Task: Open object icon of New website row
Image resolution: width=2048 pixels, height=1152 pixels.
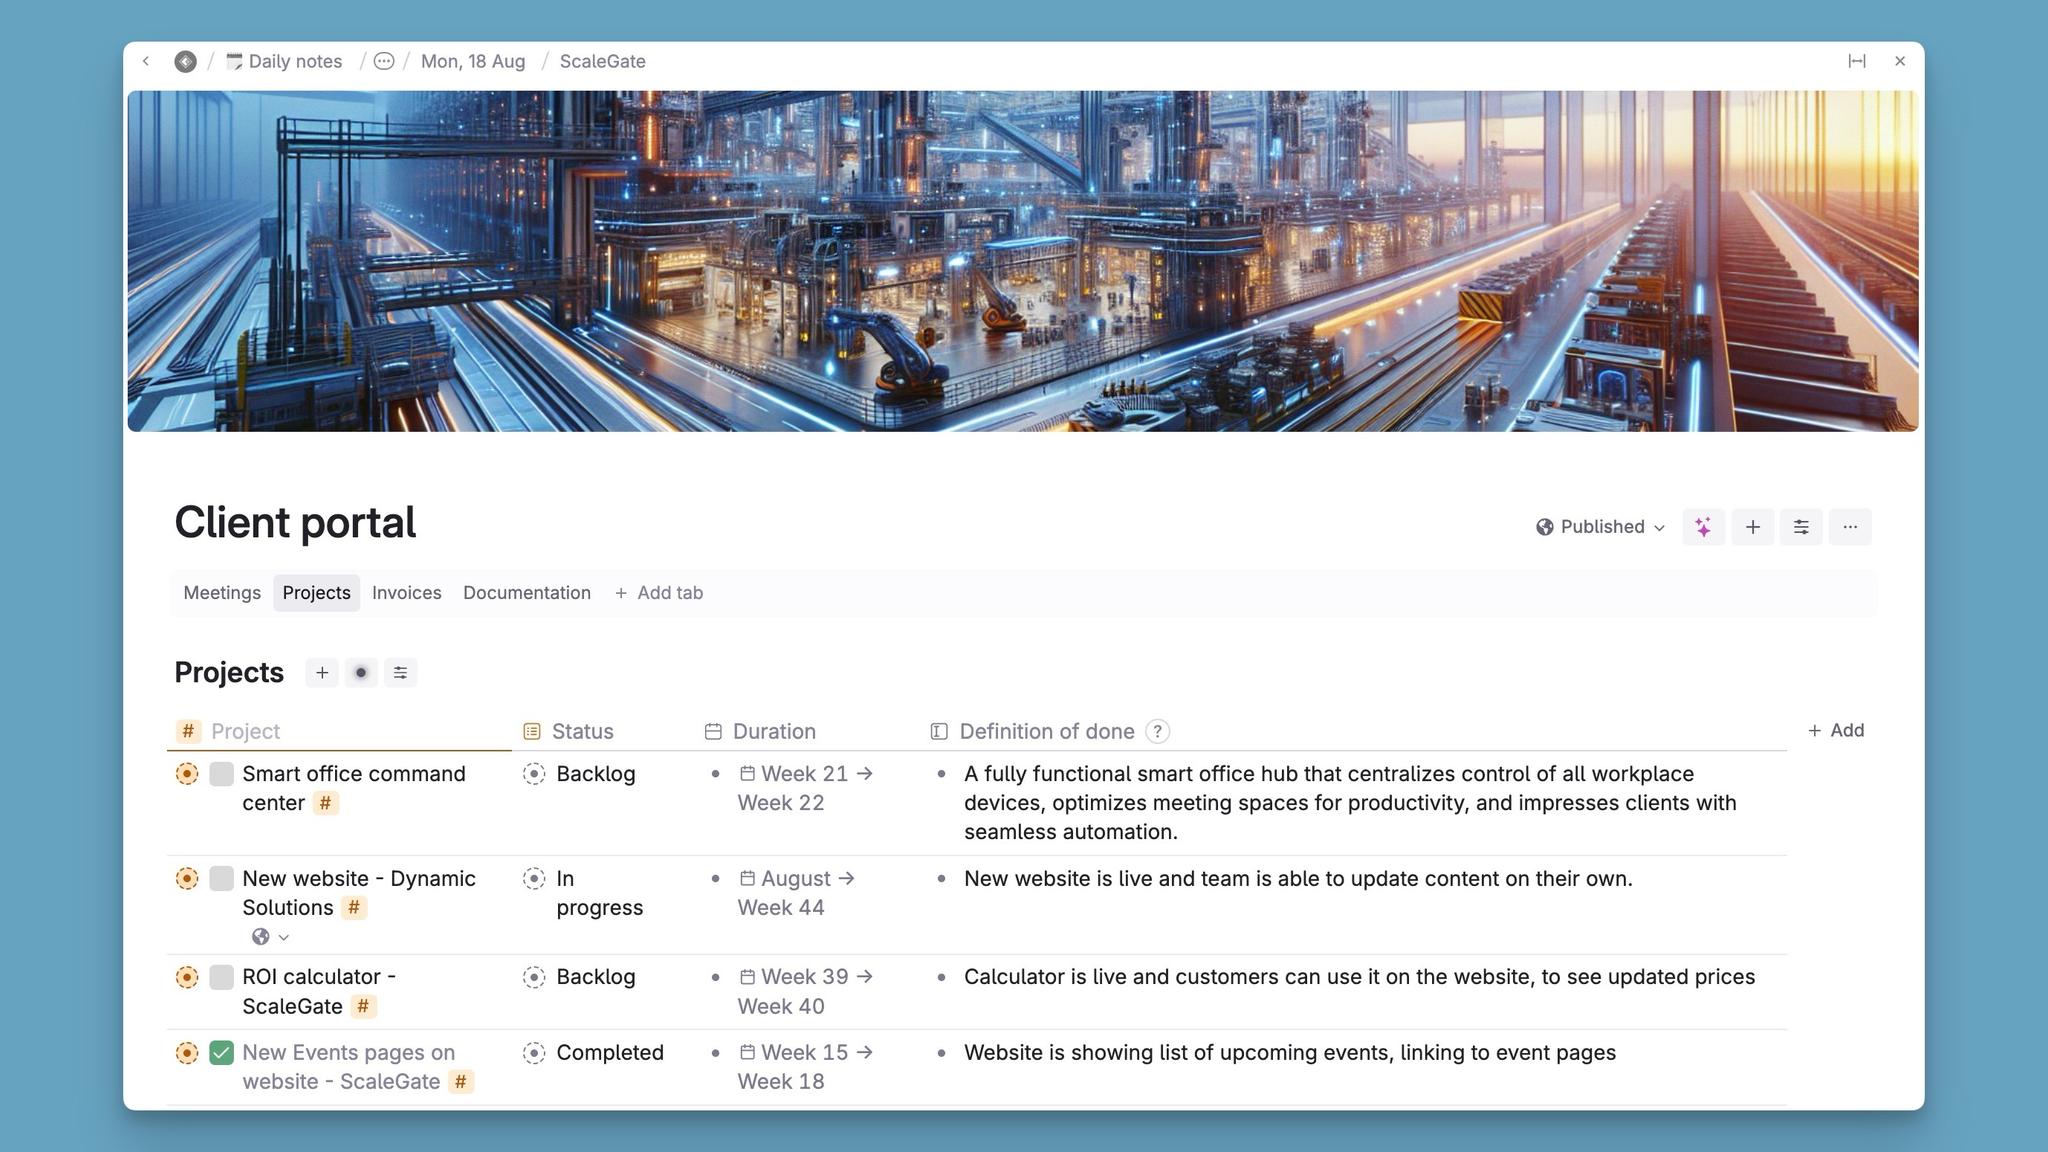Action: pyautogui.click(x=187, y=878)
